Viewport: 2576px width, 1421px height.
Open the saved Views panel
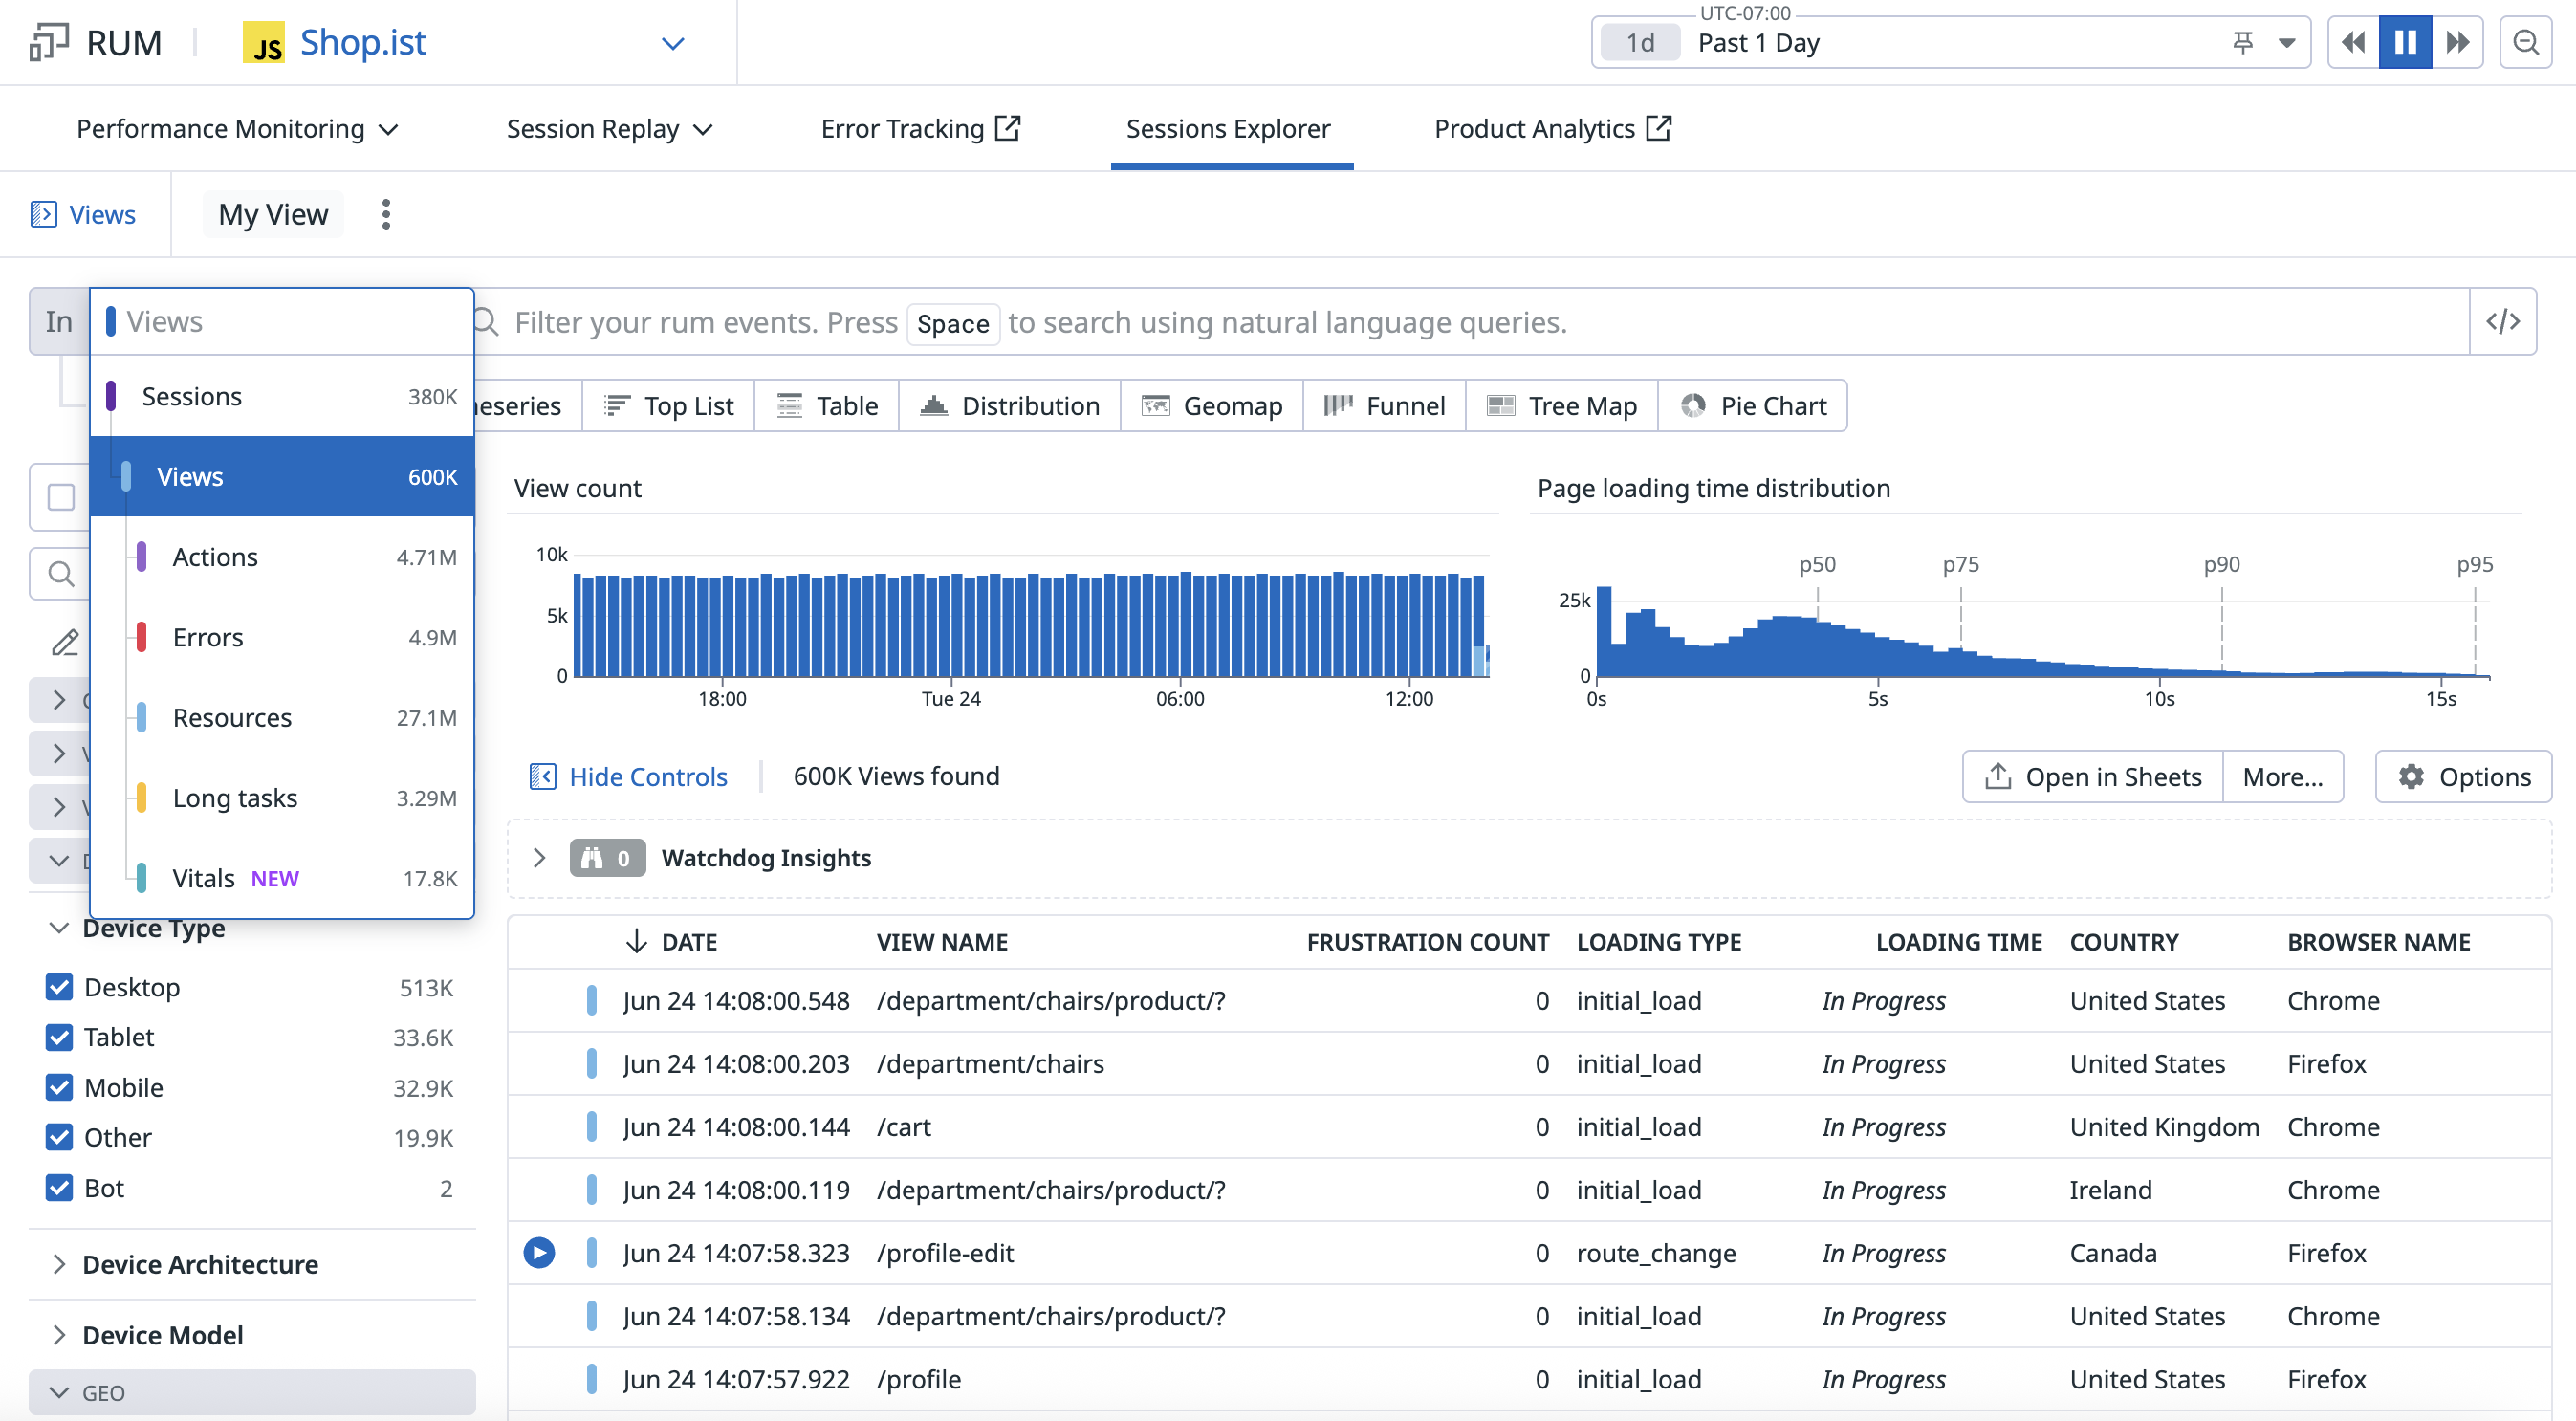tap(84, 215)
